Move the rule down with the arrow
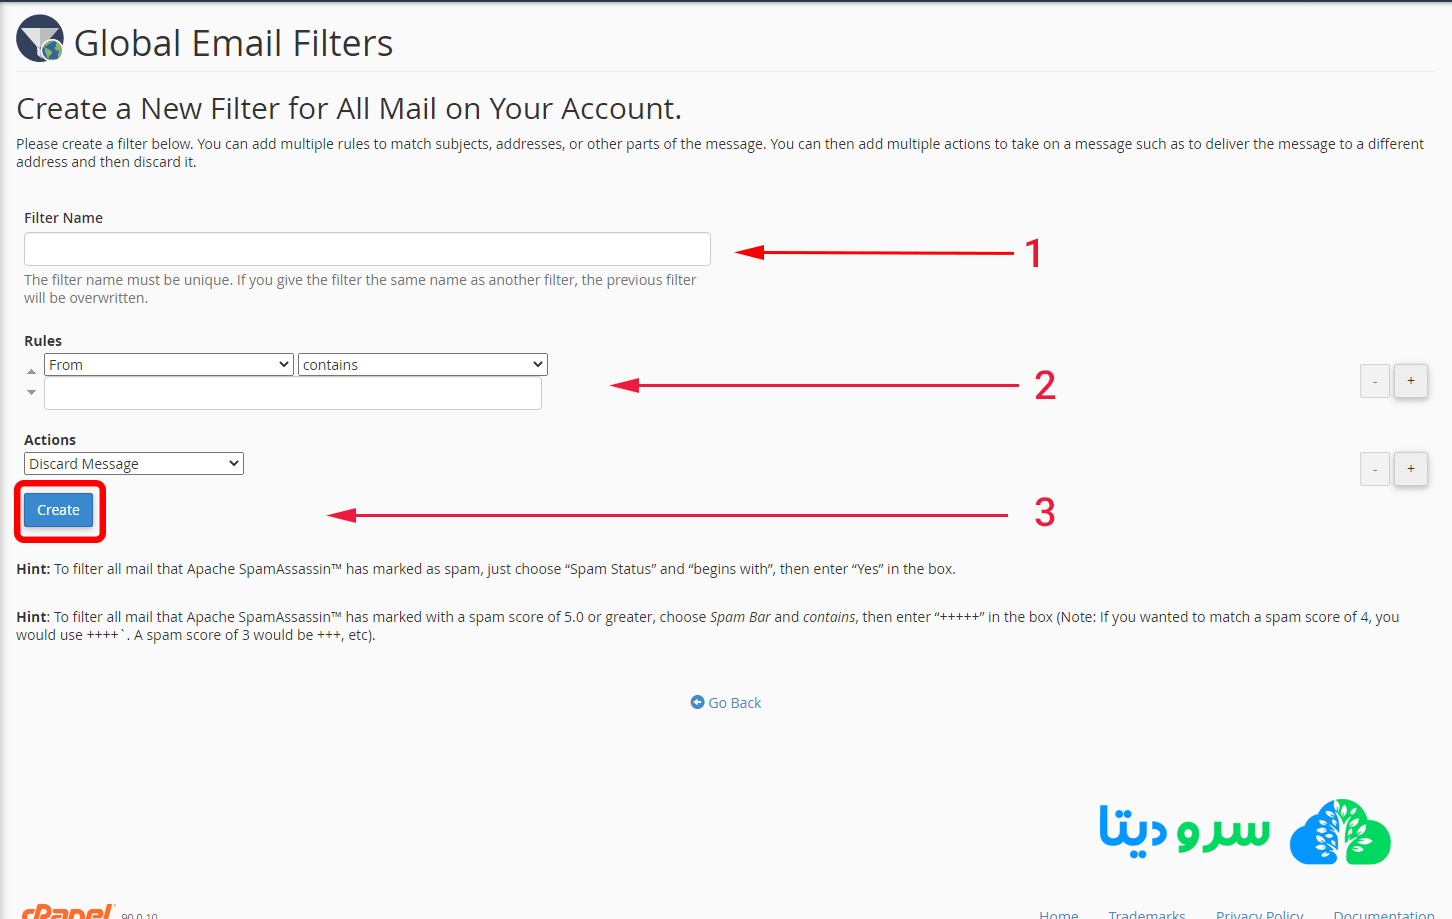Viewport: 1452px width, 919px height. [31, 392]
